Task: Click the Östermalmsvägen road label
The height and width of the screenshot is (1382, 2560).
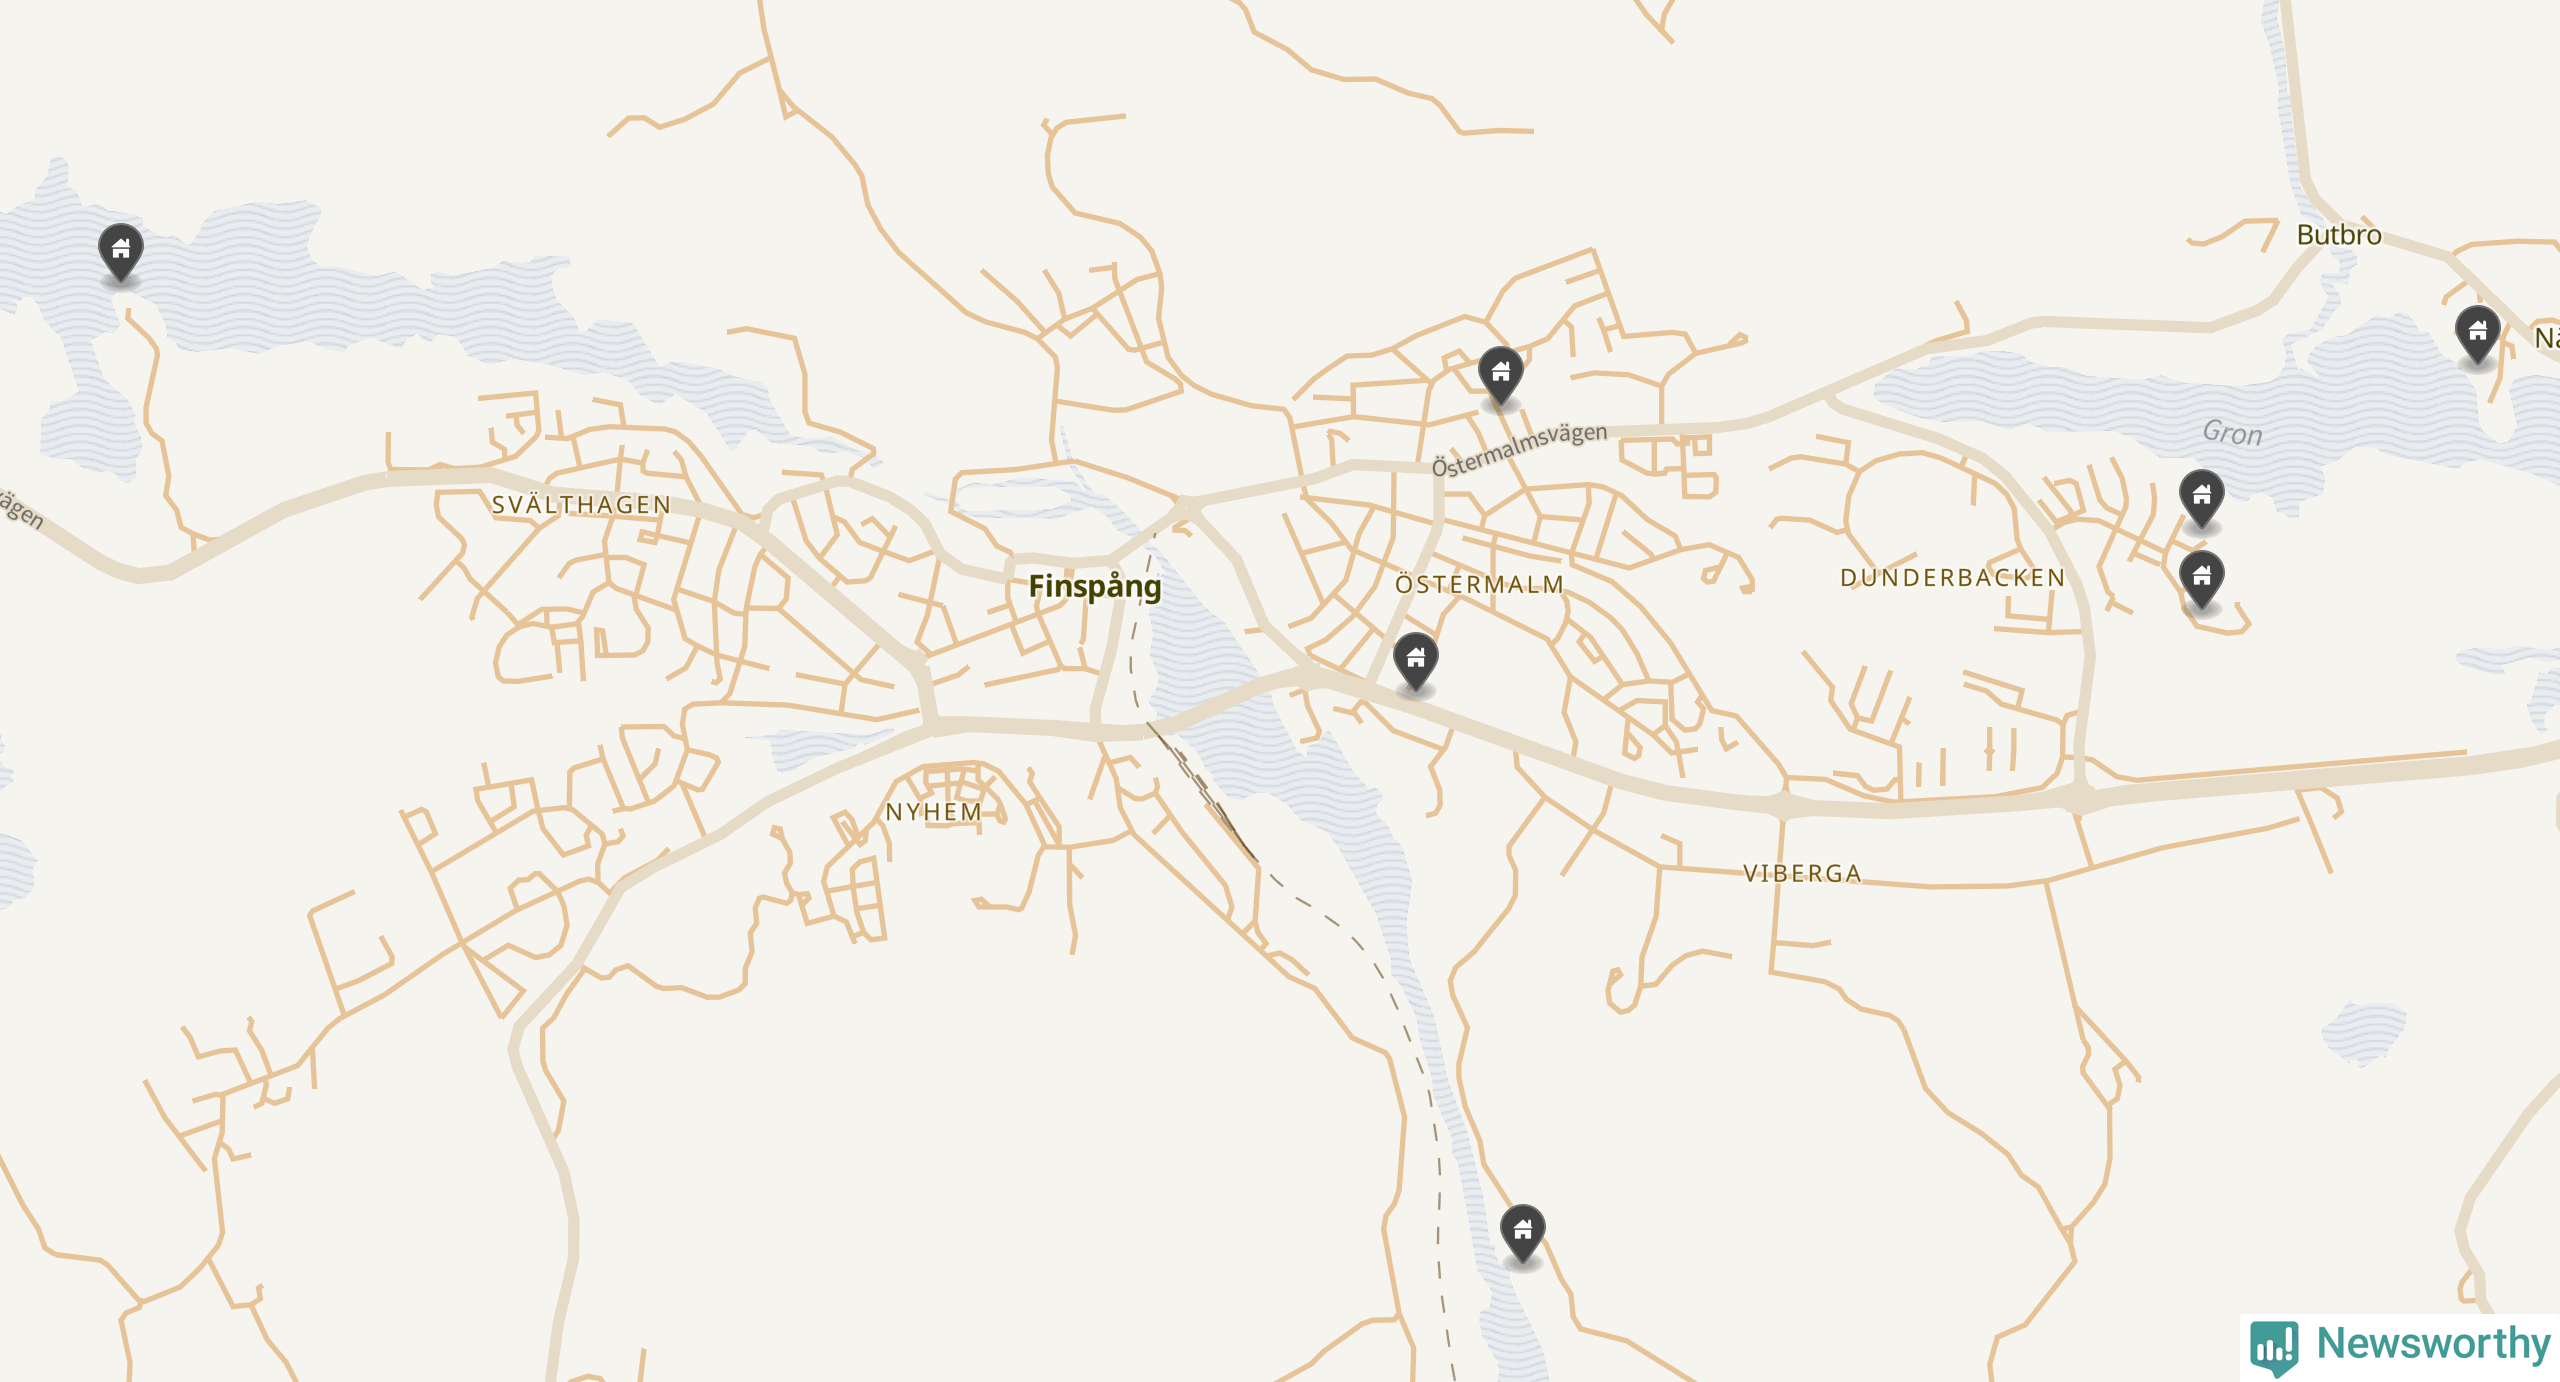Action: (1519, 449)
